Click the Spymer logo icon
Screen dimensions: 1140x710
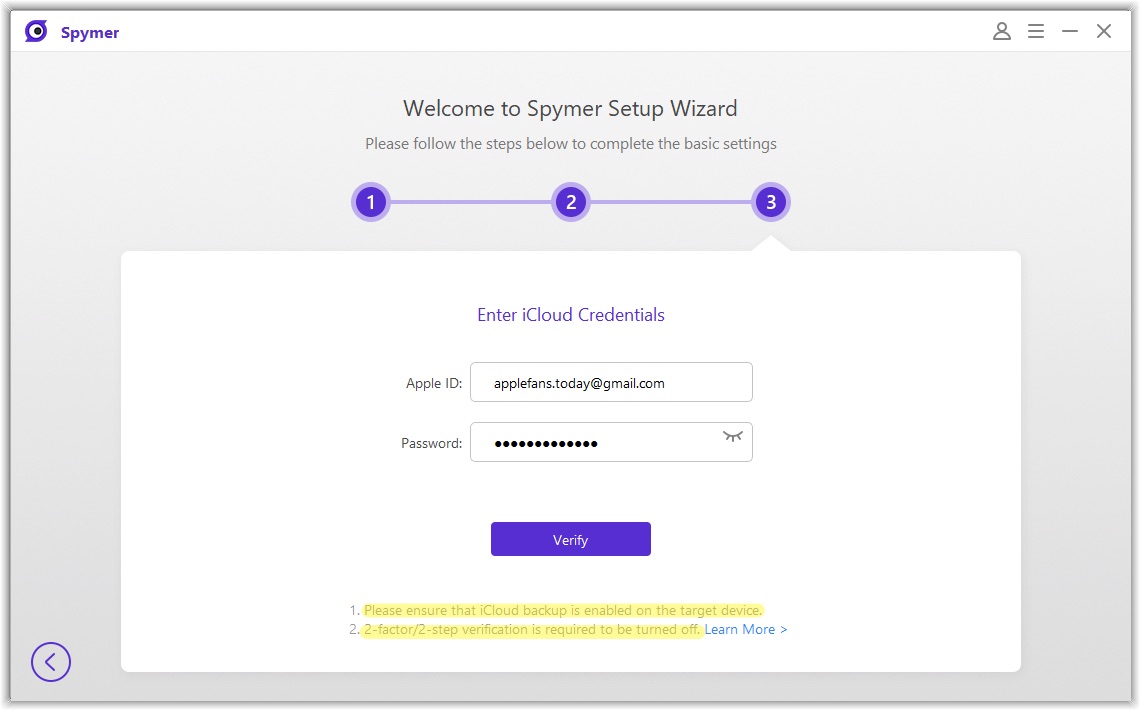[36, 31]
